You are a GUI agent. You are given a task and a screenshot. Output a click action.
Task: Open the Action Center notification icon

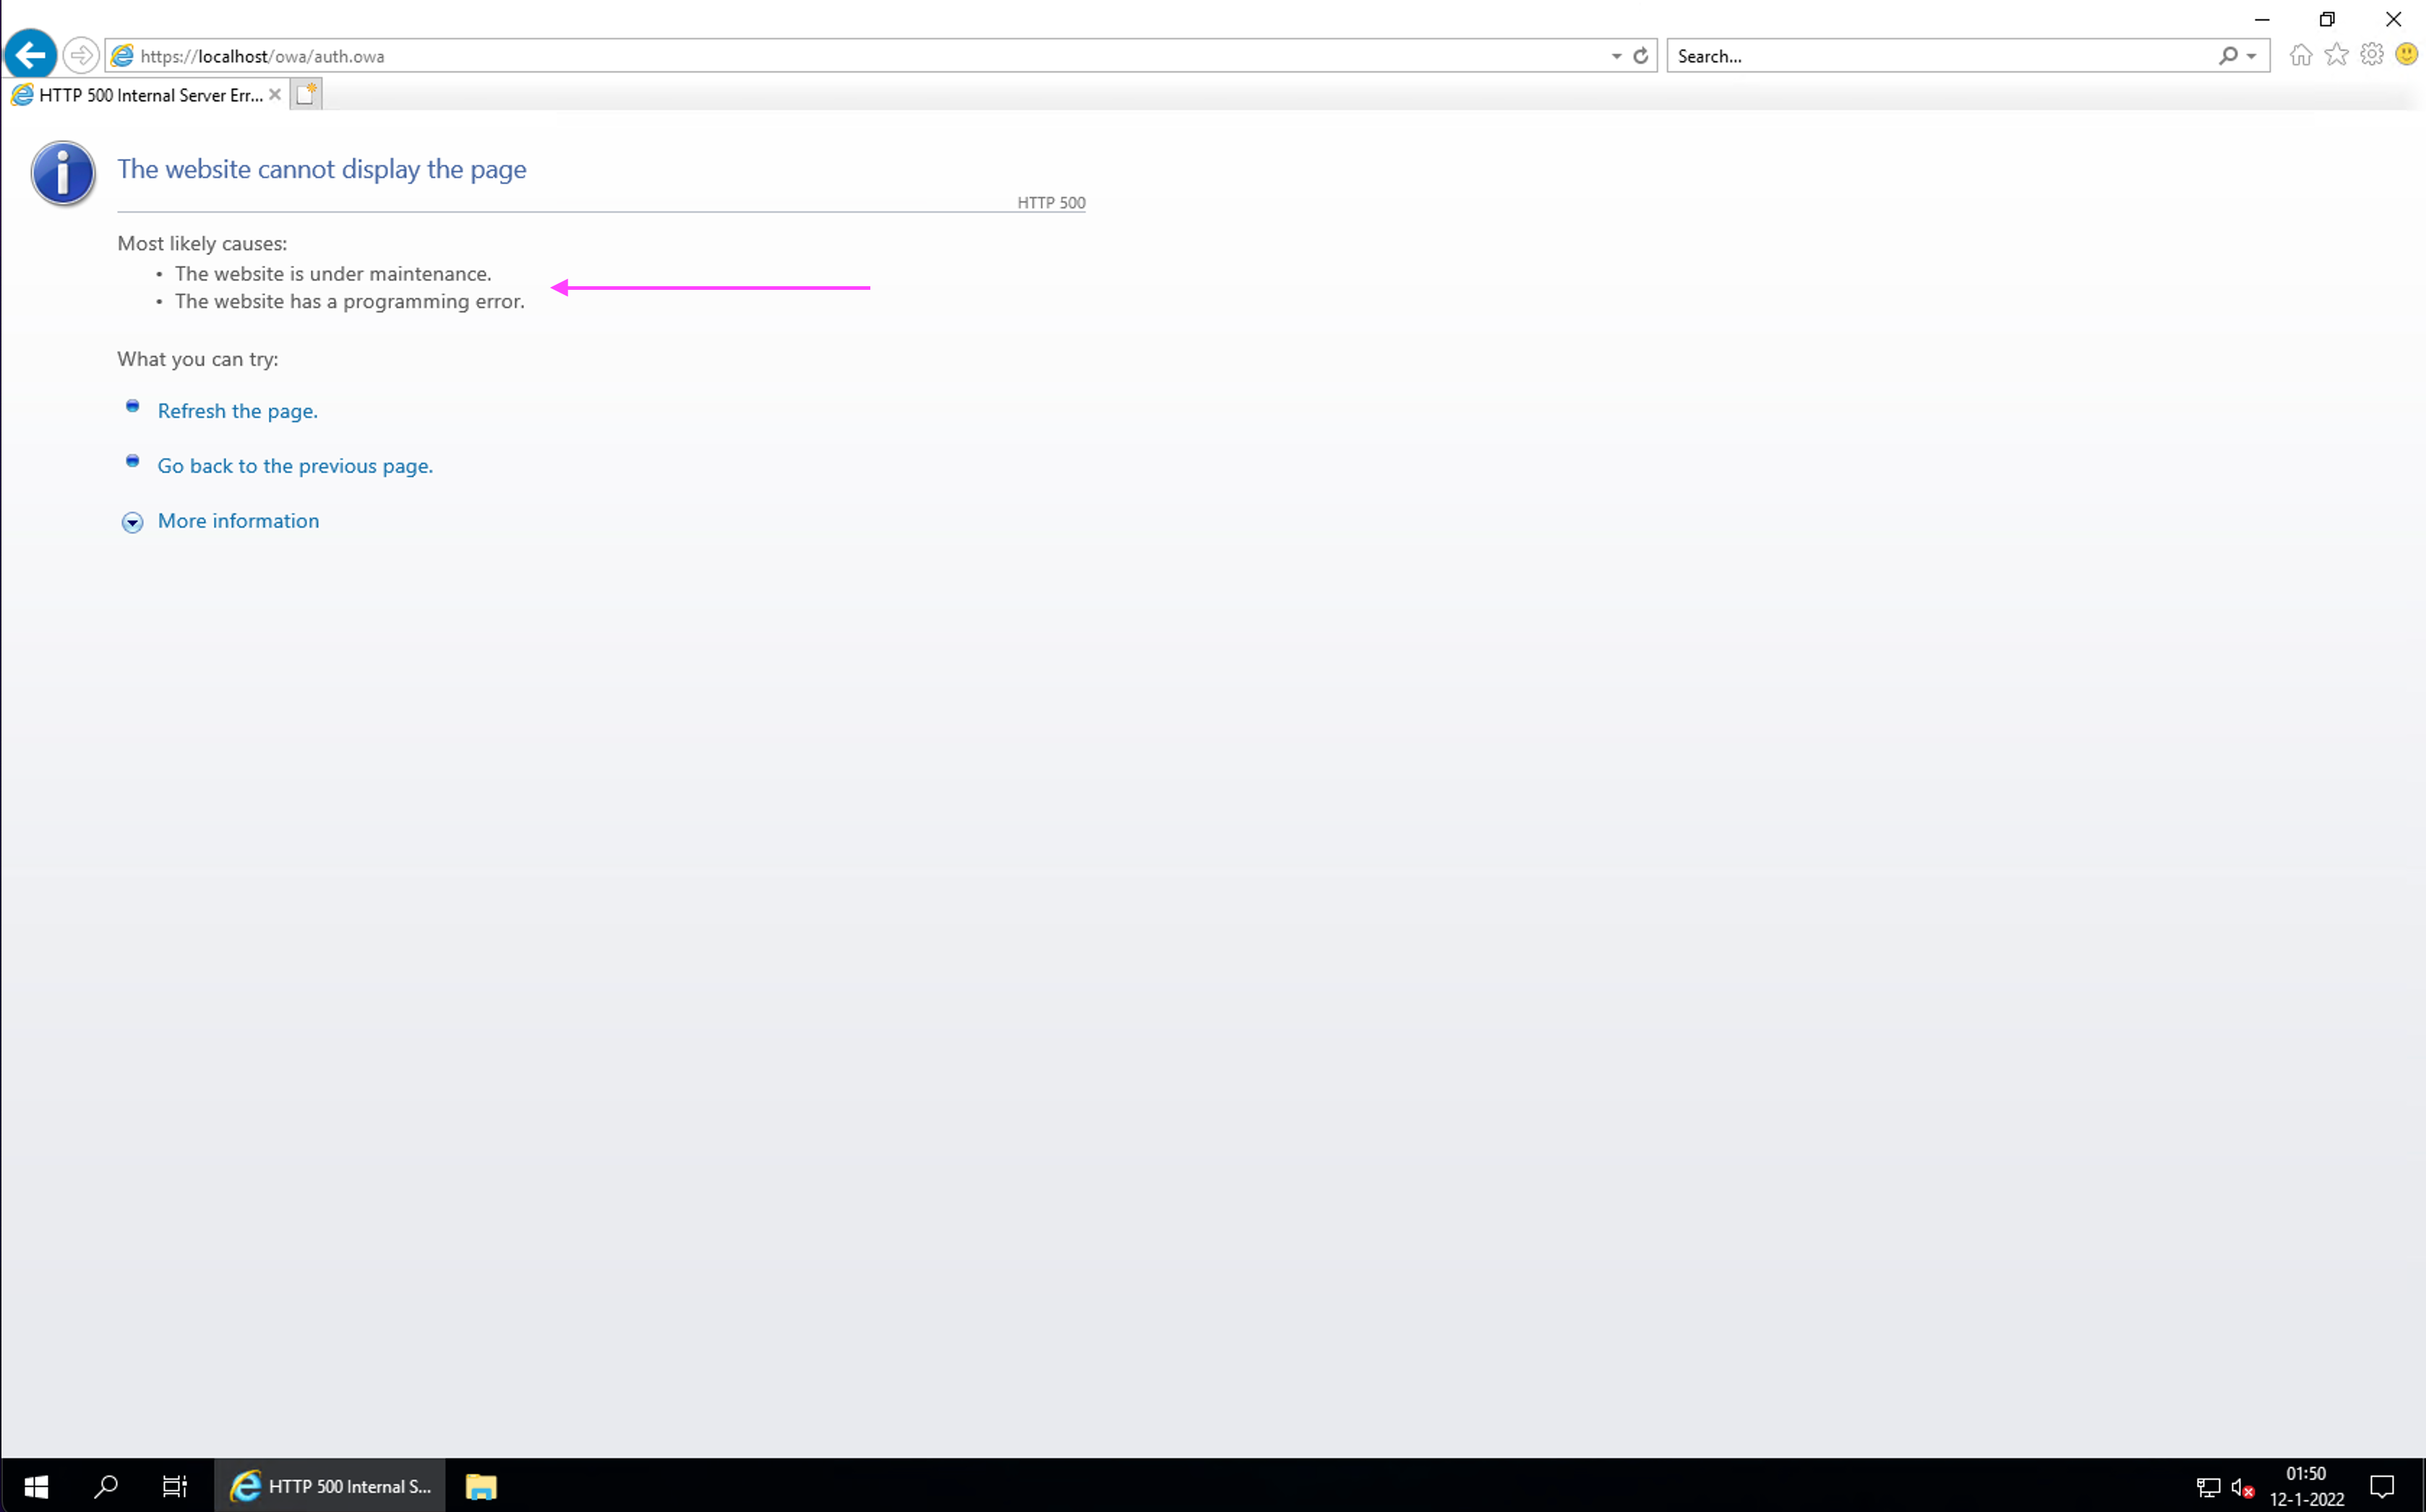click(2384, 1487)
